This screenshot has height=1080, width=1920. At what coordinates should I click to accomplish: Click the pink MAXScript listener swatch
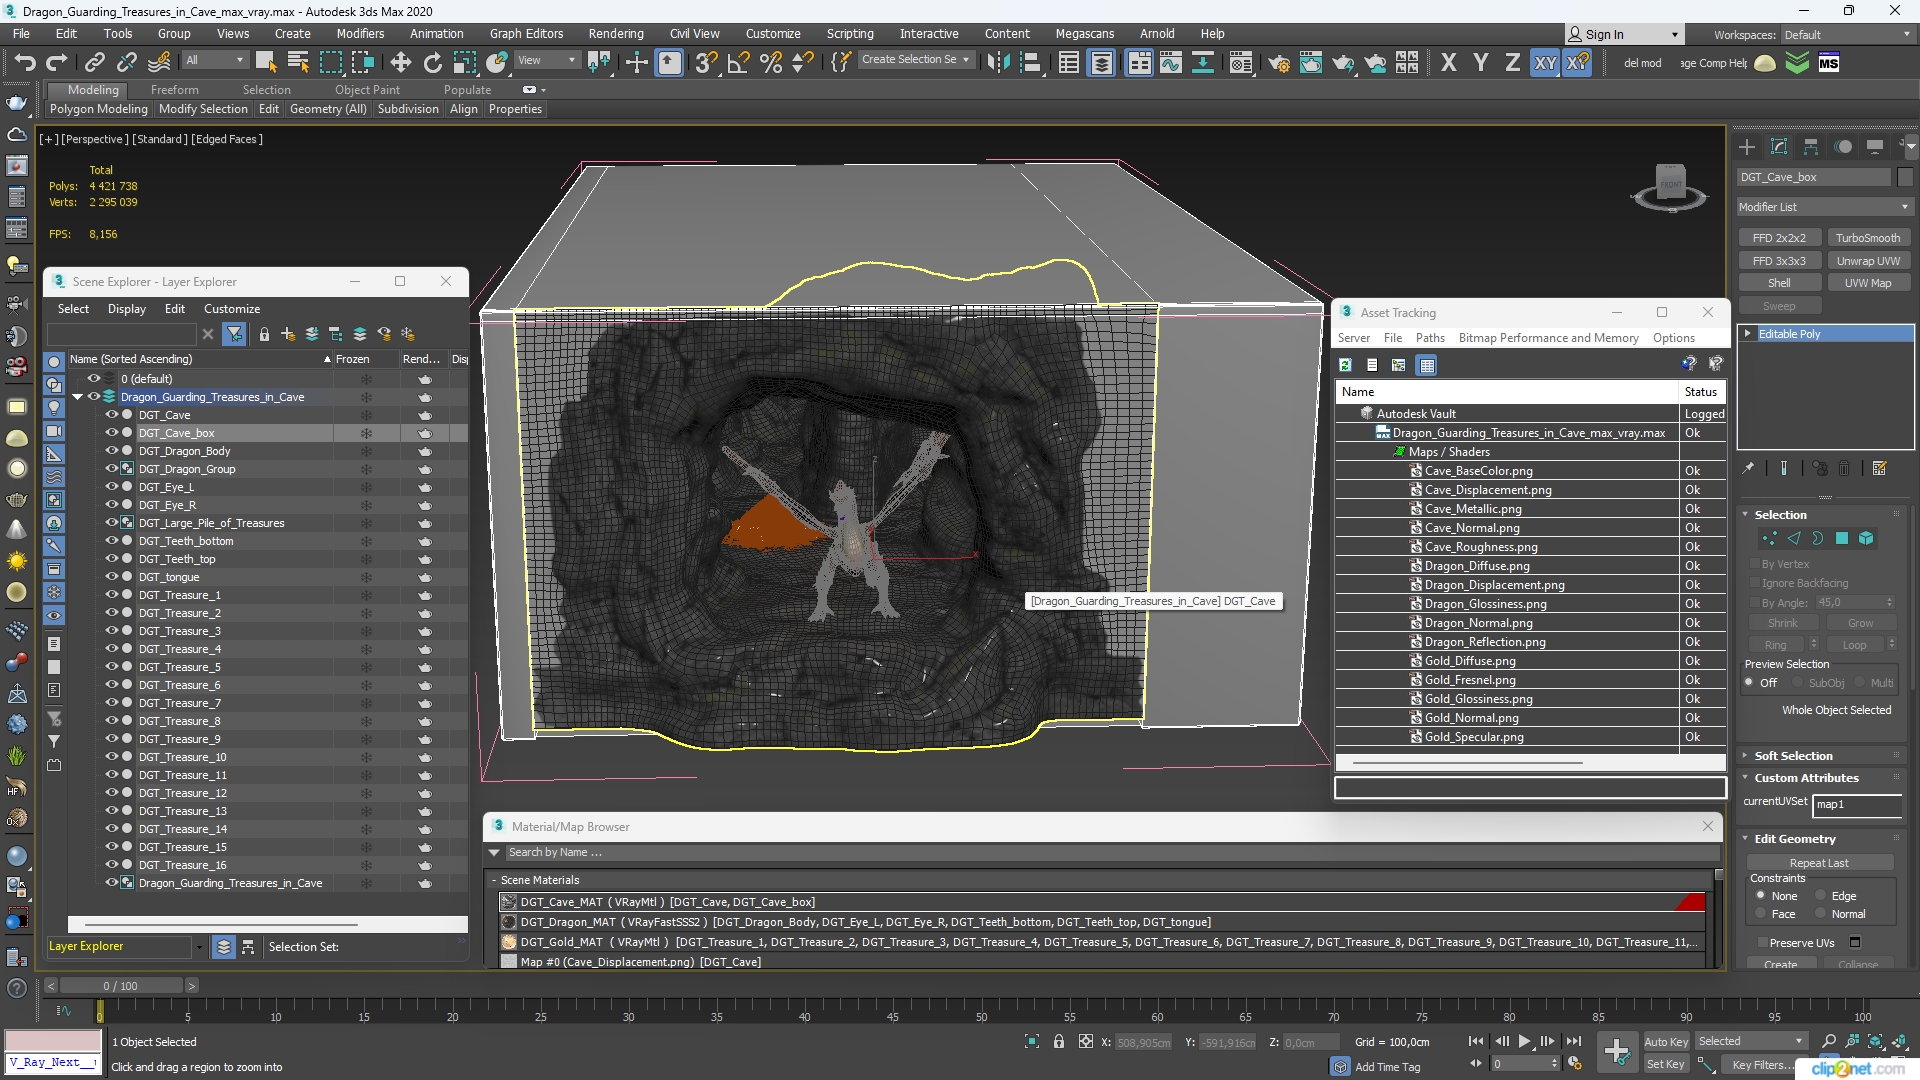[x=52, y=1040]
